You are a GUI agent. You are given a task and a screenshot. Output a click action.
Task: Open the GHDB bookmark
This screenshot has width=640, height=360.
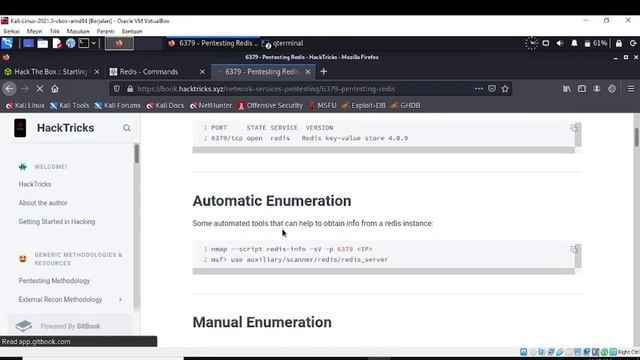pyautogui.click(x=405, y=106)
